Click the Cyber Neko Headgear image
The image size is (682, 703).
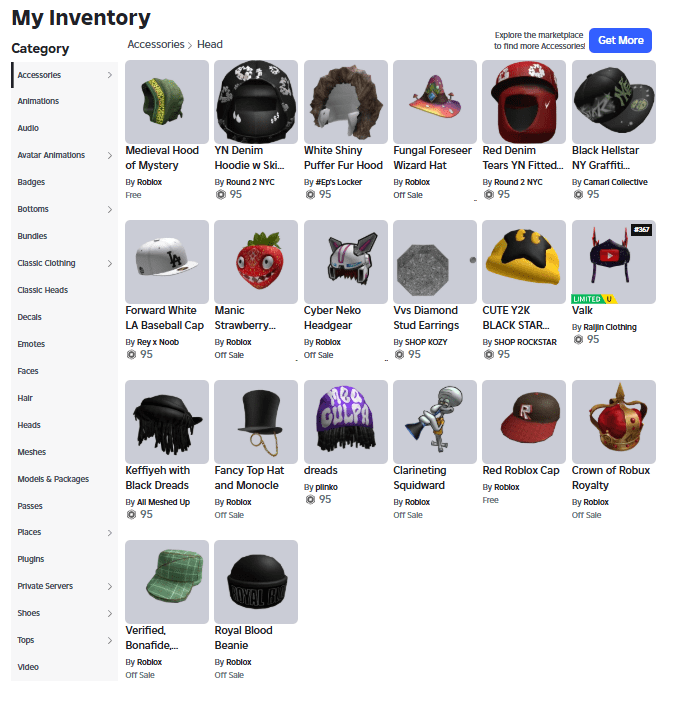click(x=346, y=262)
